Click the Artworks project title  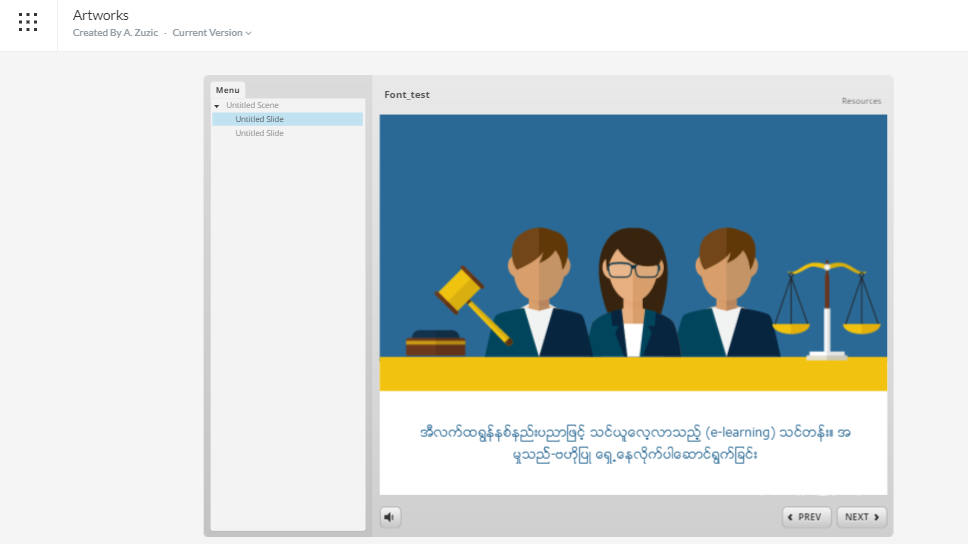(101, 15)
